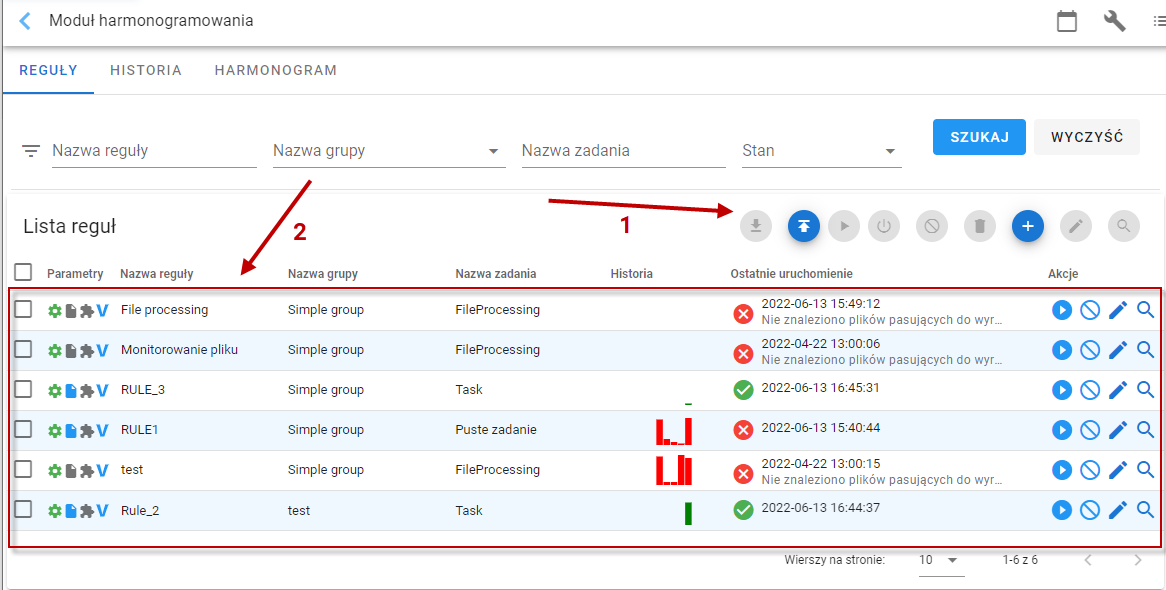1166x590 pixels.
Task: Click the red history chart for RULE1
Action: [x=674, y=432]
